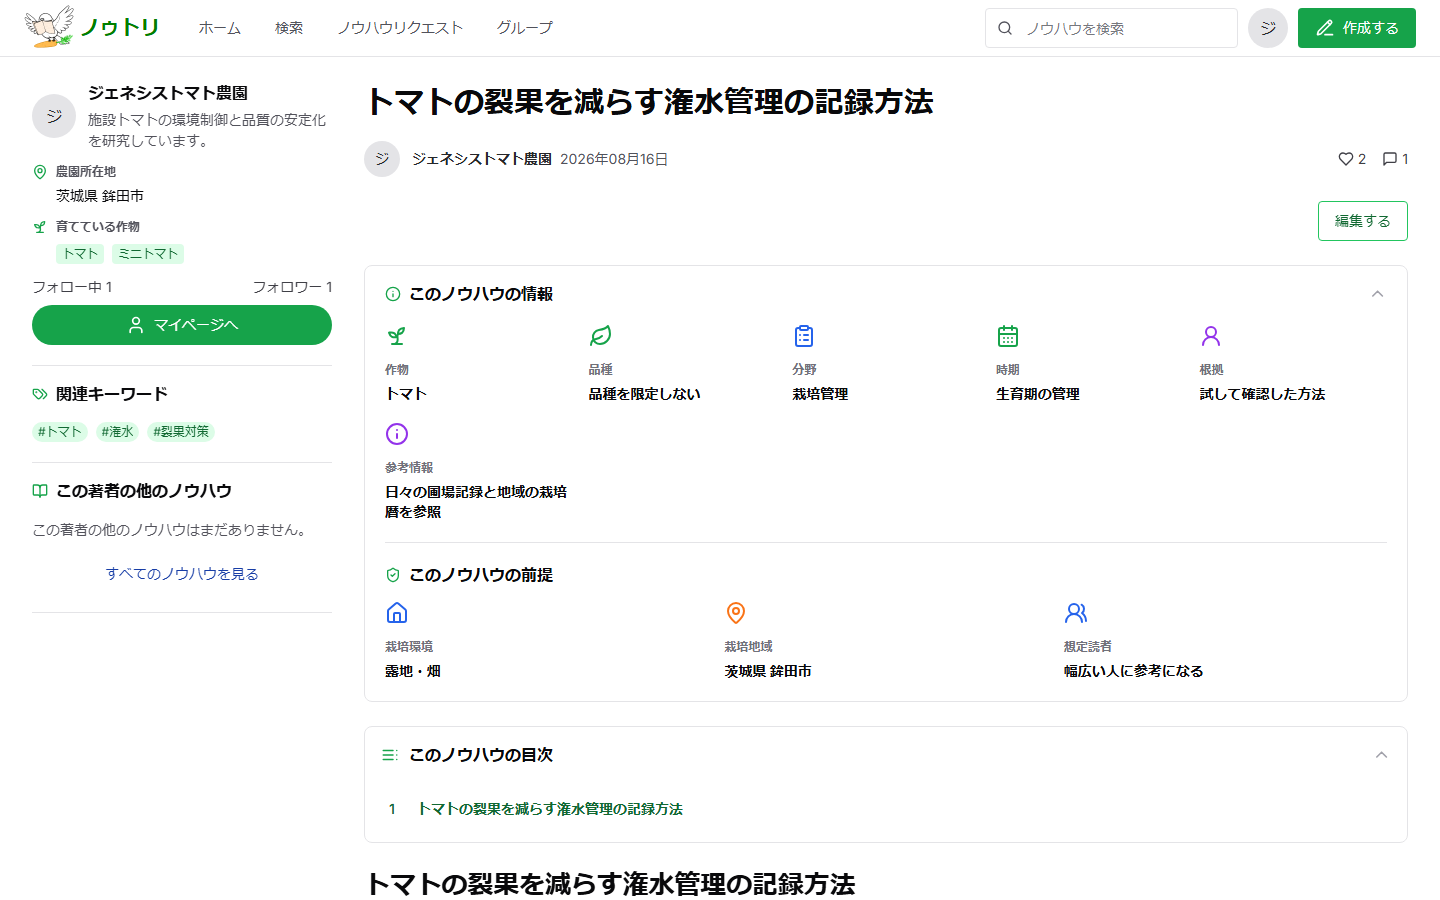Open the ノウトリ bird logo home link
The width and height of the screenshot is (1440, 900).
tap(92, 27)
